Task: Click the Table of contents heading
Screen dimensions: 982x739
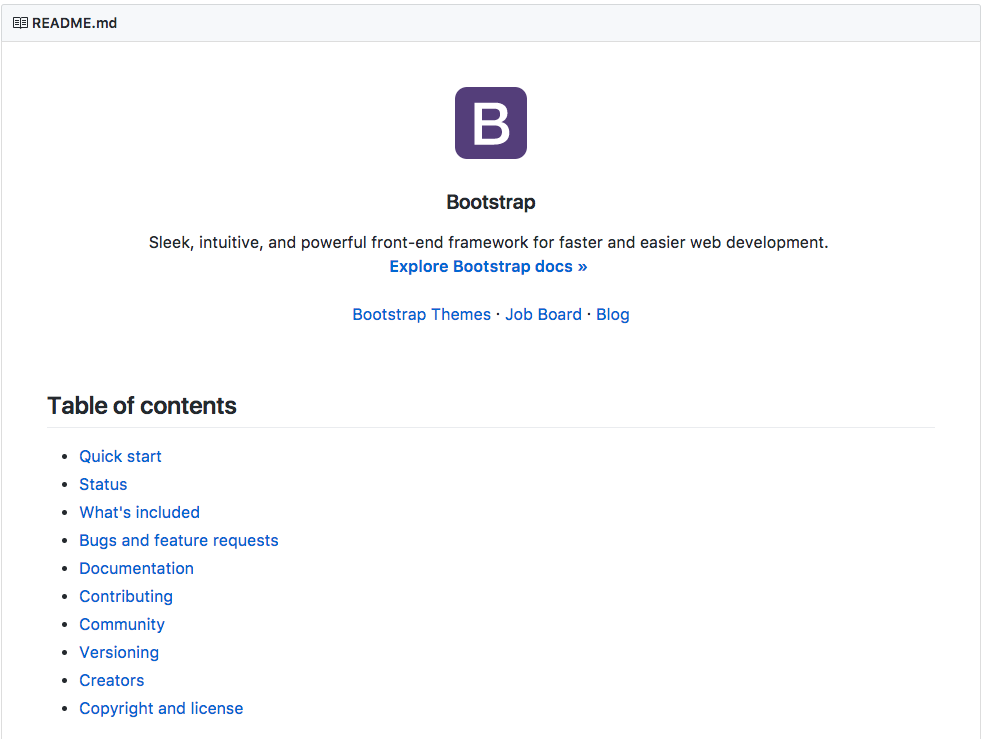Action: click(142, 406)
